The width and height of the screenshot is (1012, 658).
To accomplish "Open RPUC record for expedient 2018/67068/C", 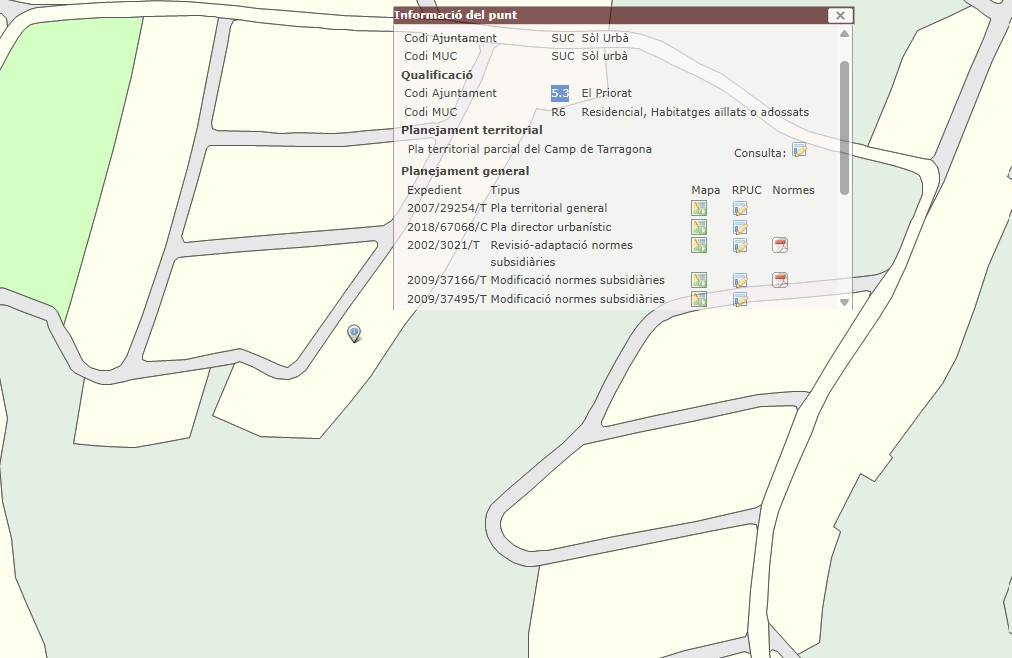I will point(740,227).
